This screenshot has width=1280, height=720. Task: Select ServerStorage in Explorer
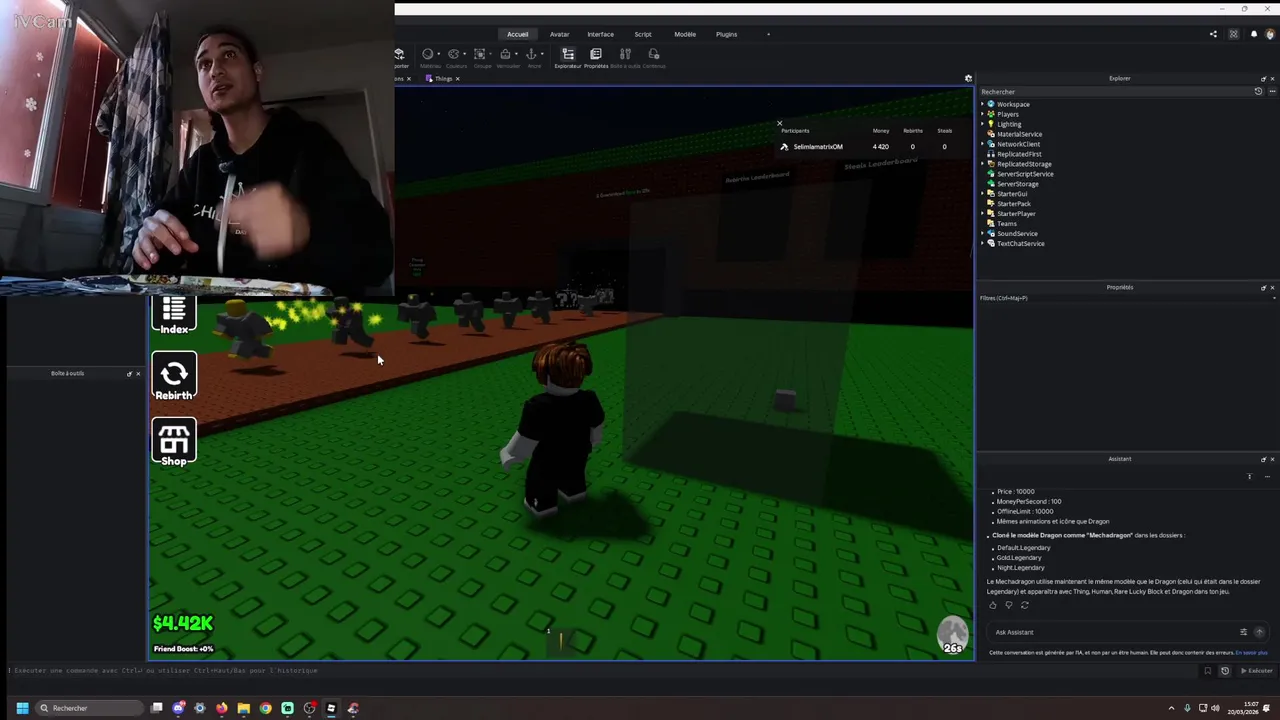1017,184
